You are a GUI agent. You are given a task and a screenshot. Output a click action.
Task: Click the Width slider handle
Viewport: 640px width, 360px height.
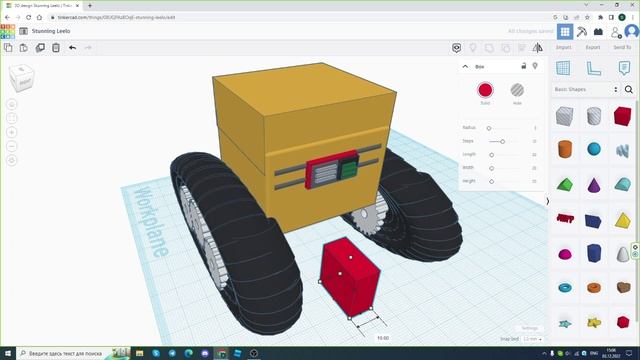(491, 168)
